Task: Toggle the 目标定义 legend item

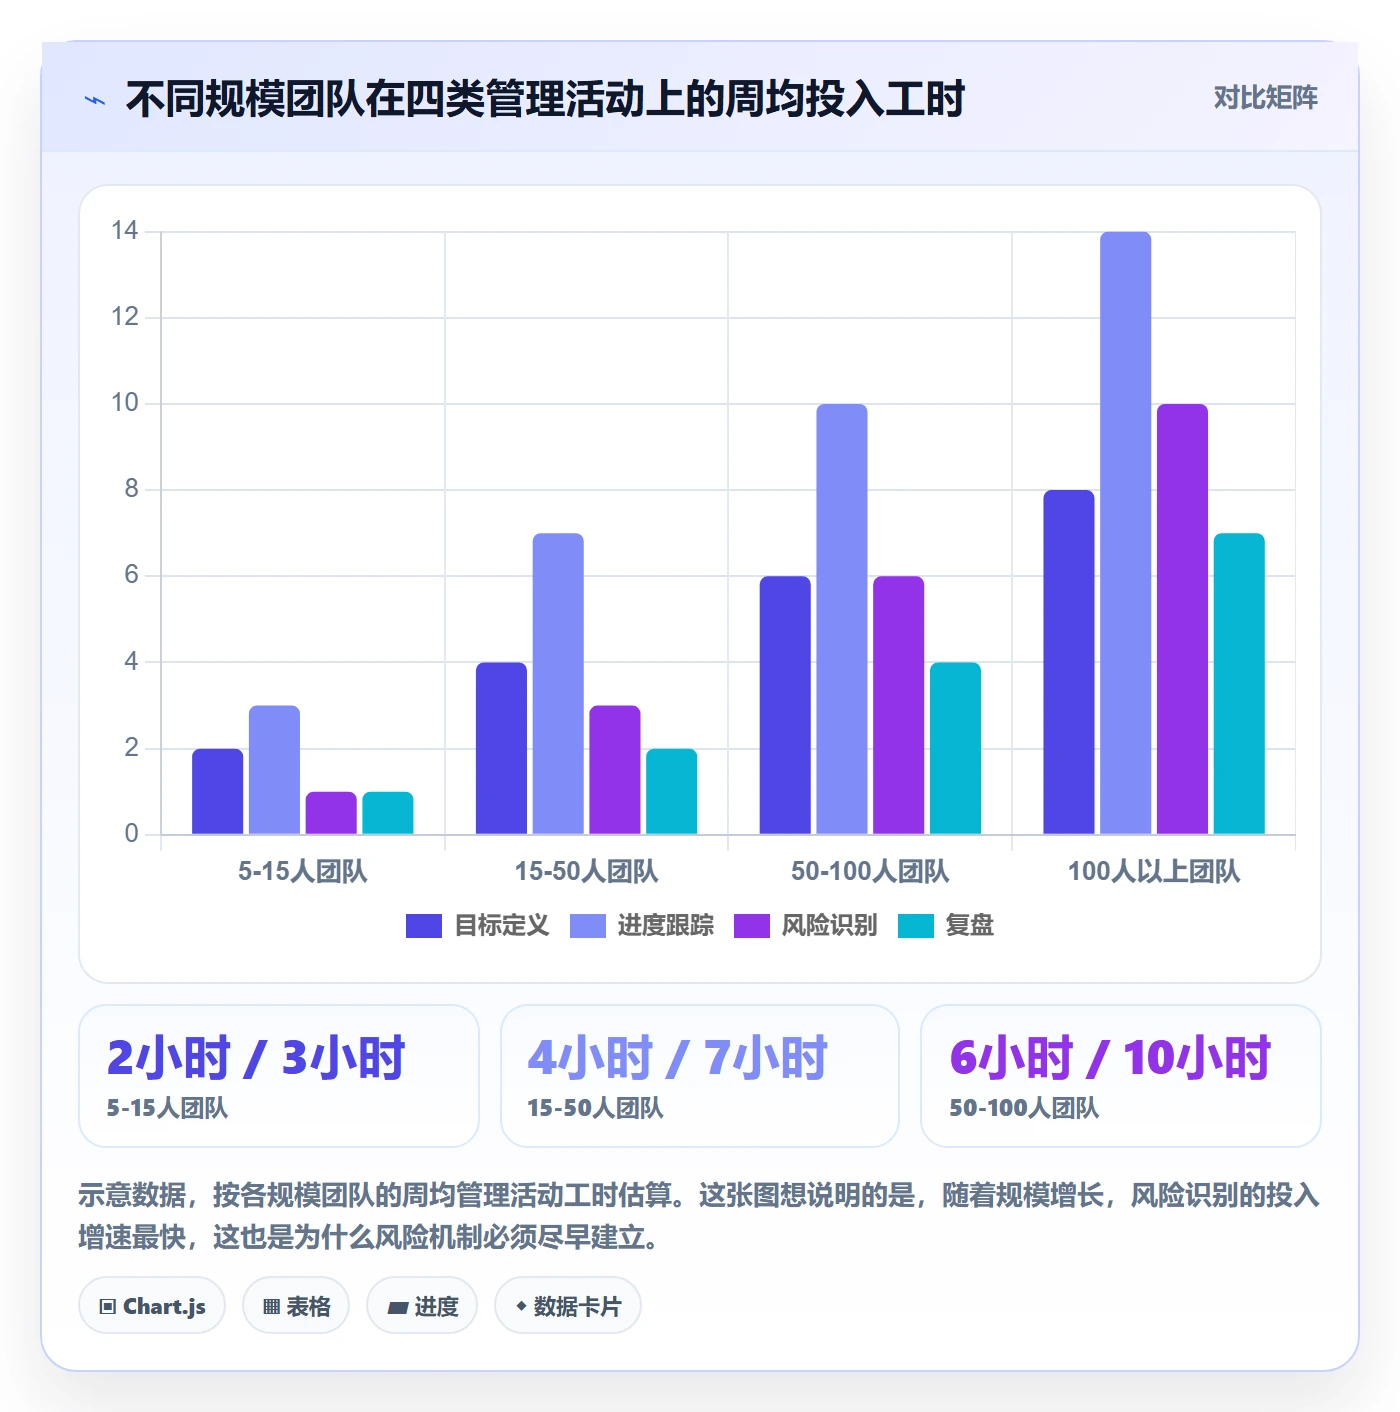Action: pyautogui.click(x=478, y=925)
